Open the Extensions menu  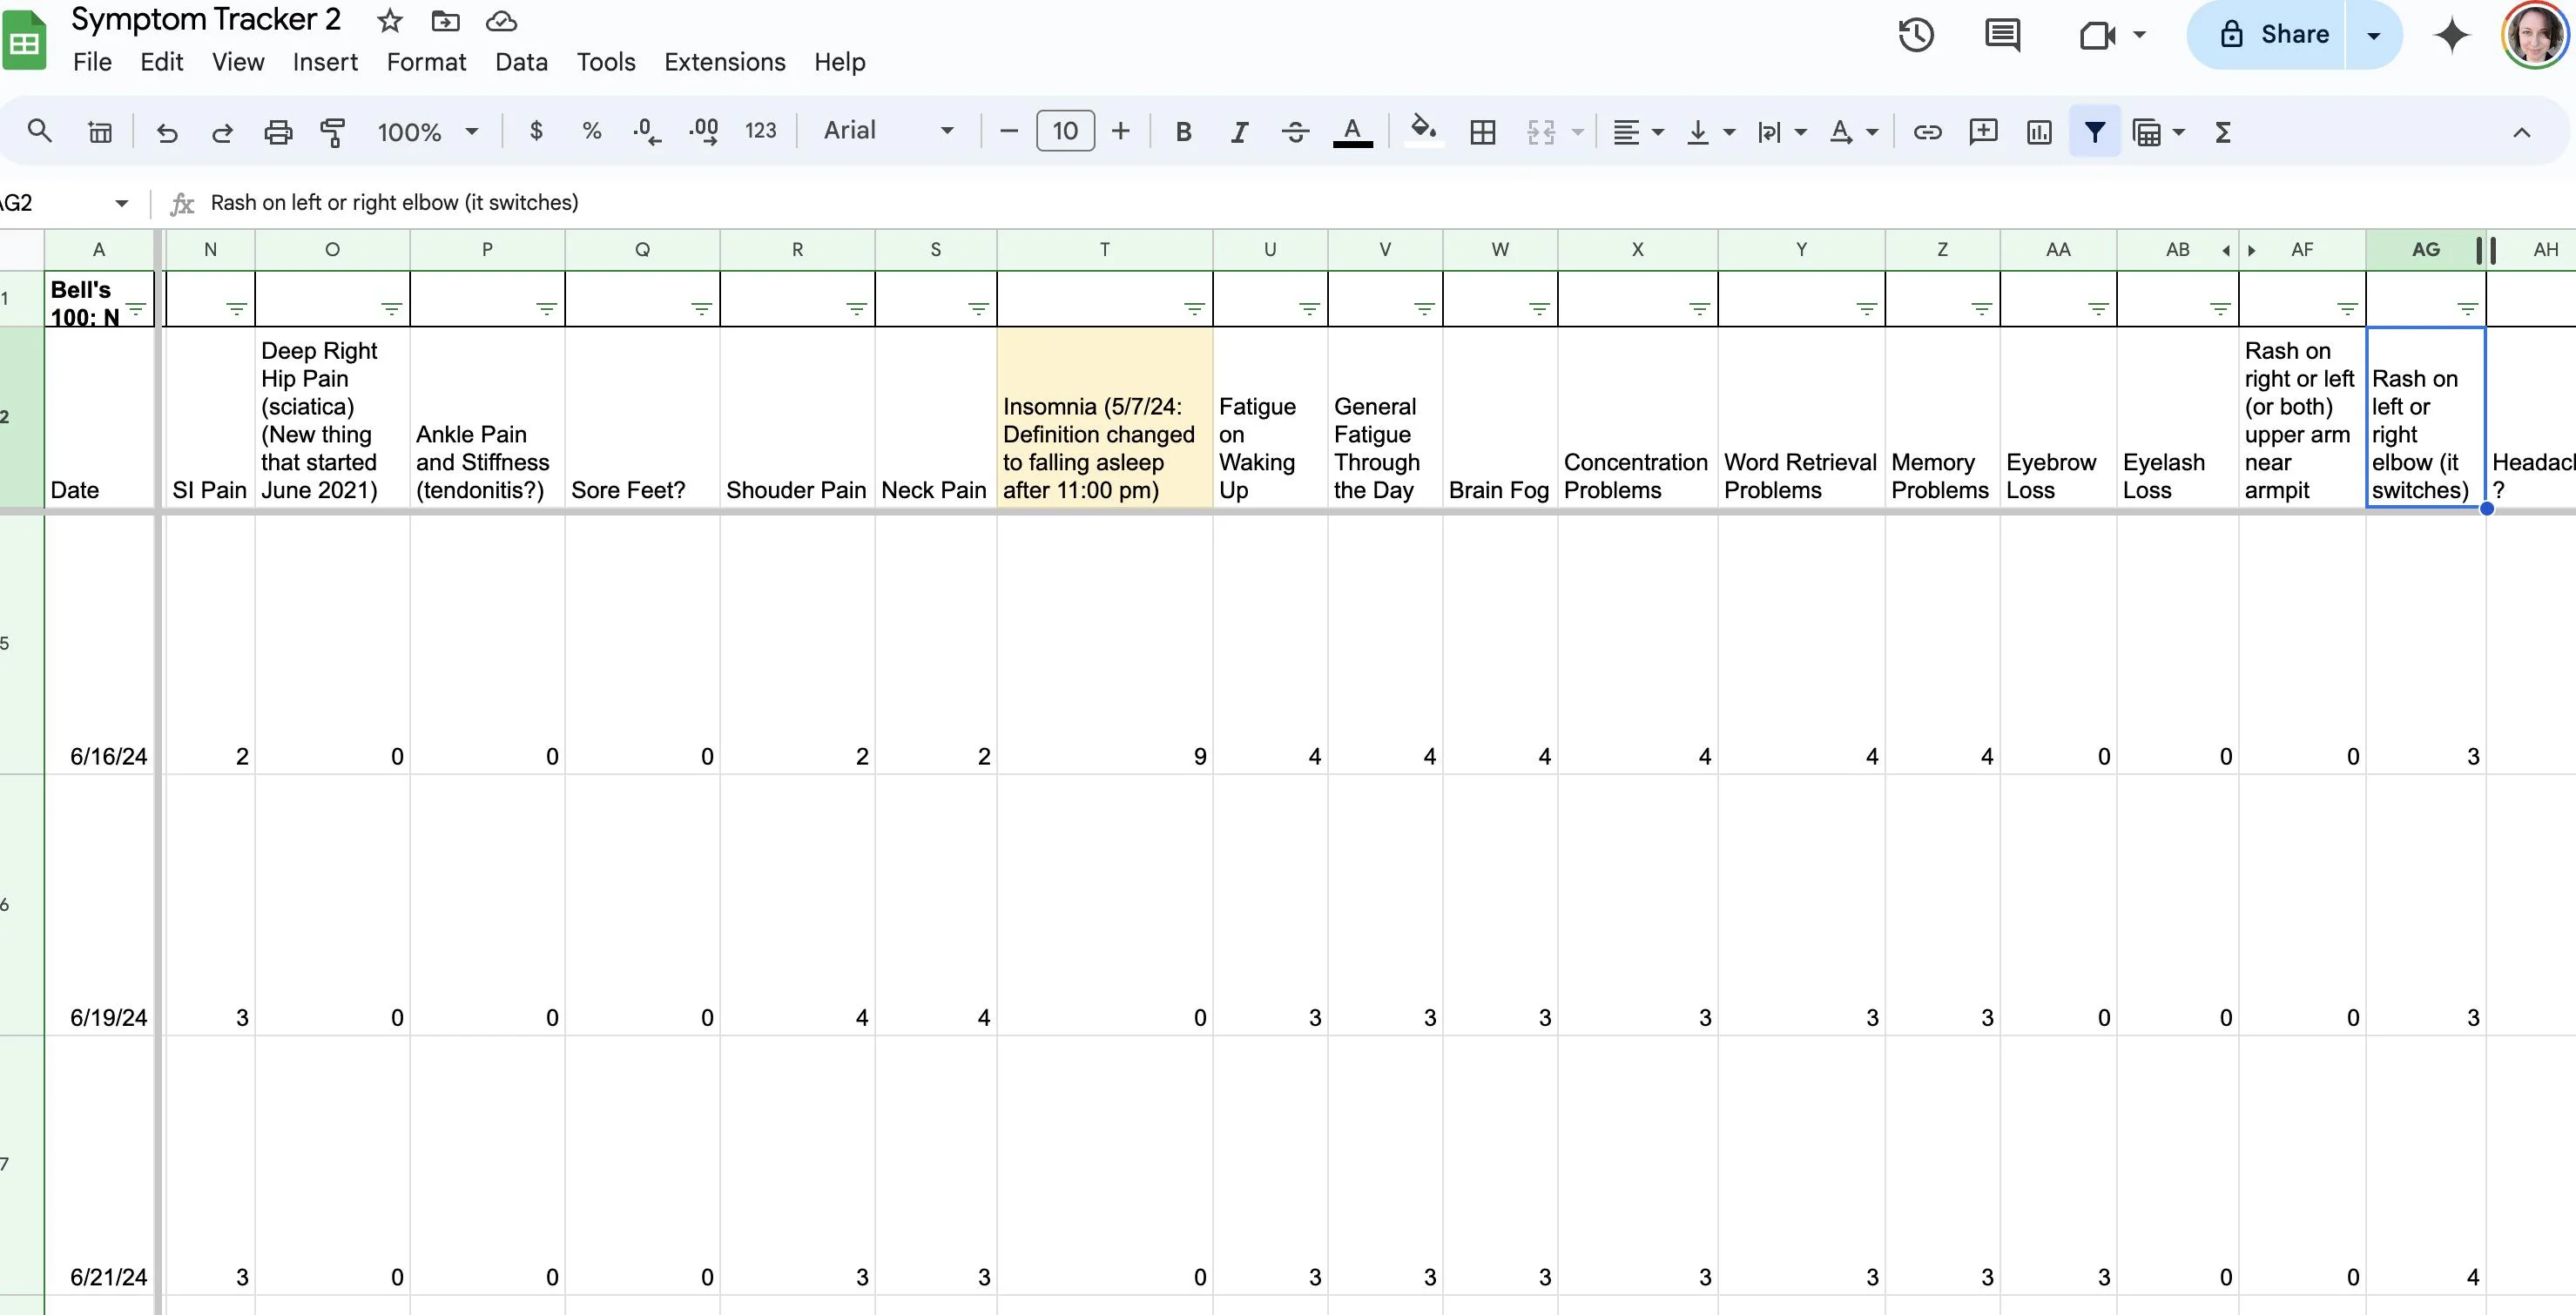(x=724, y=62)
